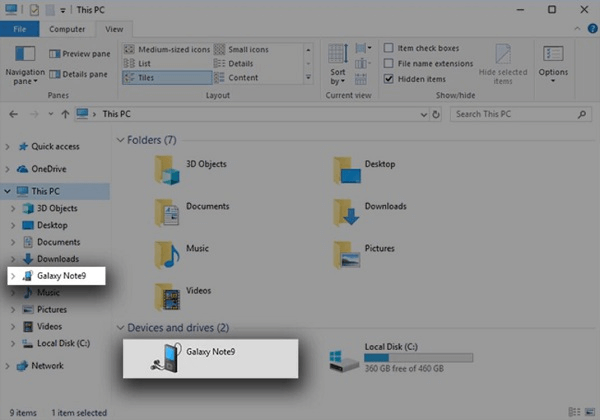This screenshot has height=420, width=600.
Task: Open the 3D Objects folder tile
Action: coord(167,170)
